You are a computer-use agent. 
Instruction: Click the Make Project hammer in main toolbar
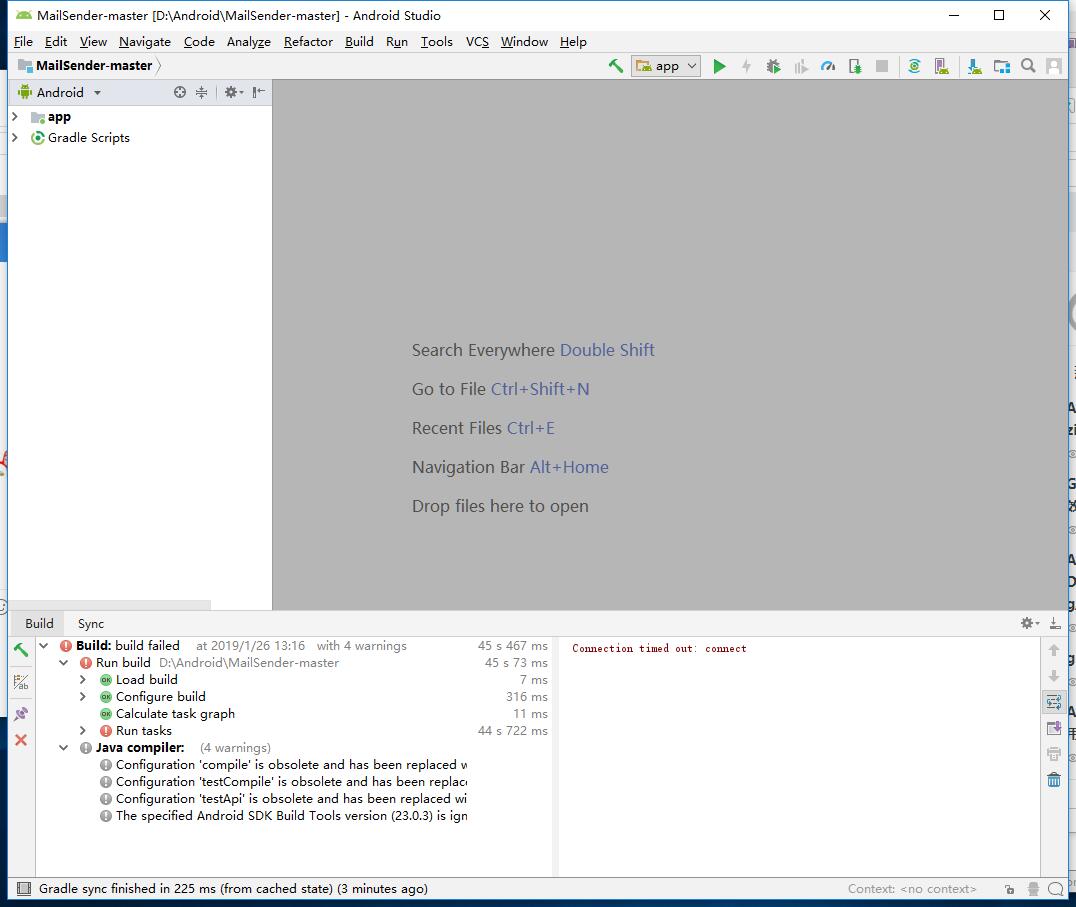tap(616, 66)
